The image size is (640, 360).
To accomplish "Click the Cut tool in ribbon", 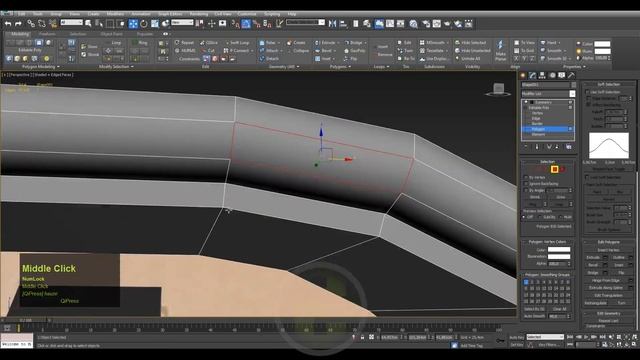I will click(208, 51).
